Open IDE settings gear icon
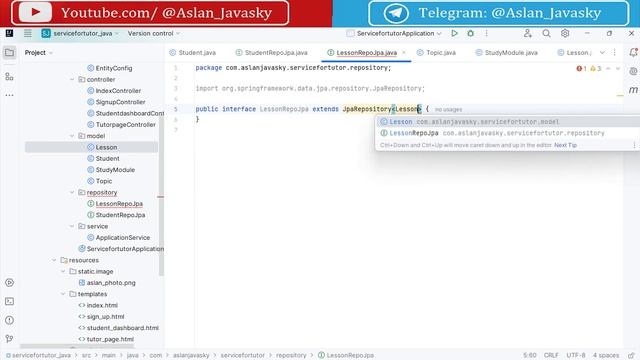Viewport: 640px width, 360px height. coord(565,33)
